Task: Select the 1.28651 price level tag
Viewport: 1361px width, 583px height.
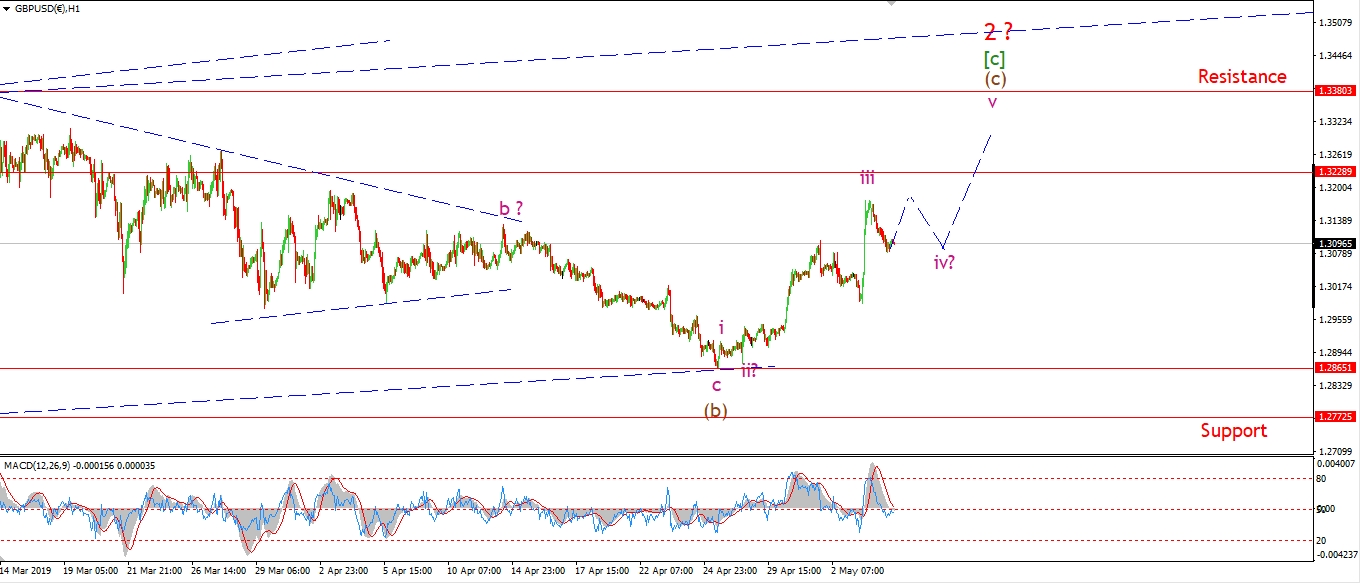Action: click(1335, 368)
